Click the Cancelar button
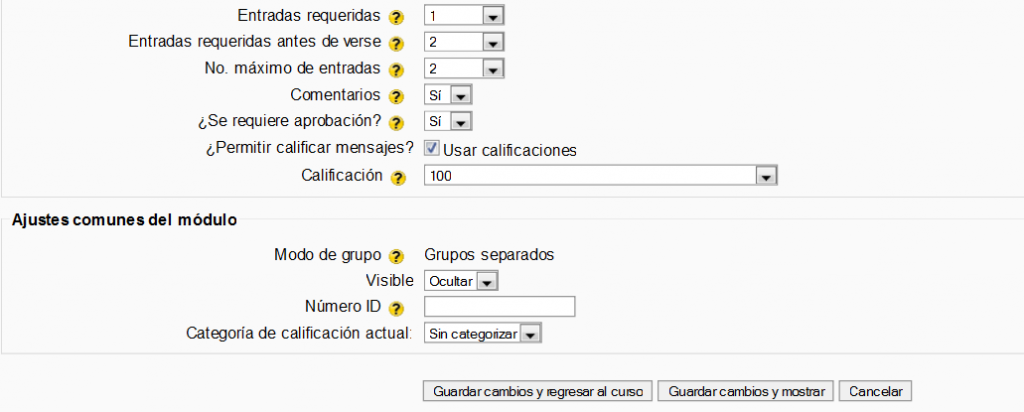 click(x=875, y=391)
